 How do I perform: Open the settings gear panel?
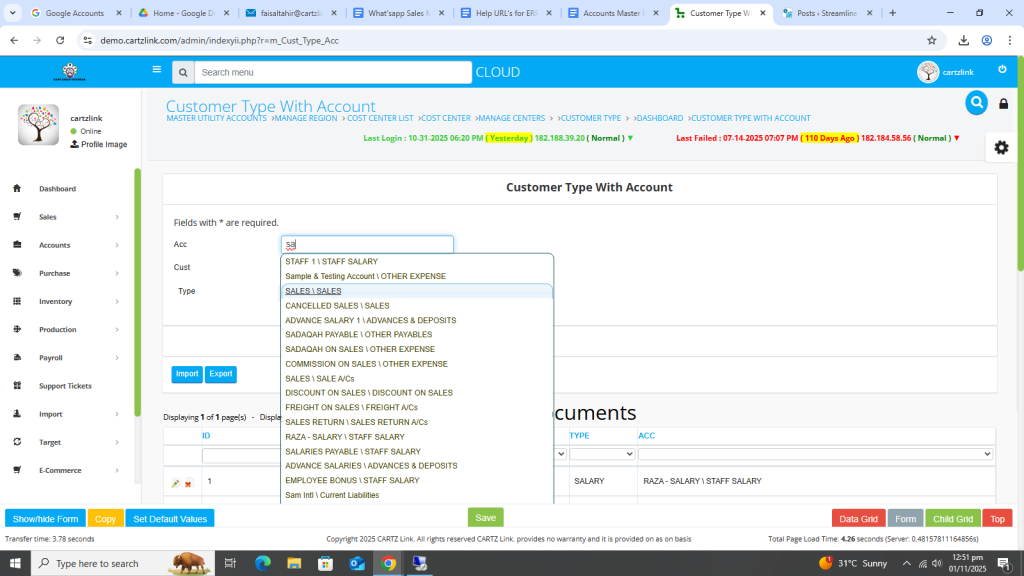click(x=1001, y=148)
